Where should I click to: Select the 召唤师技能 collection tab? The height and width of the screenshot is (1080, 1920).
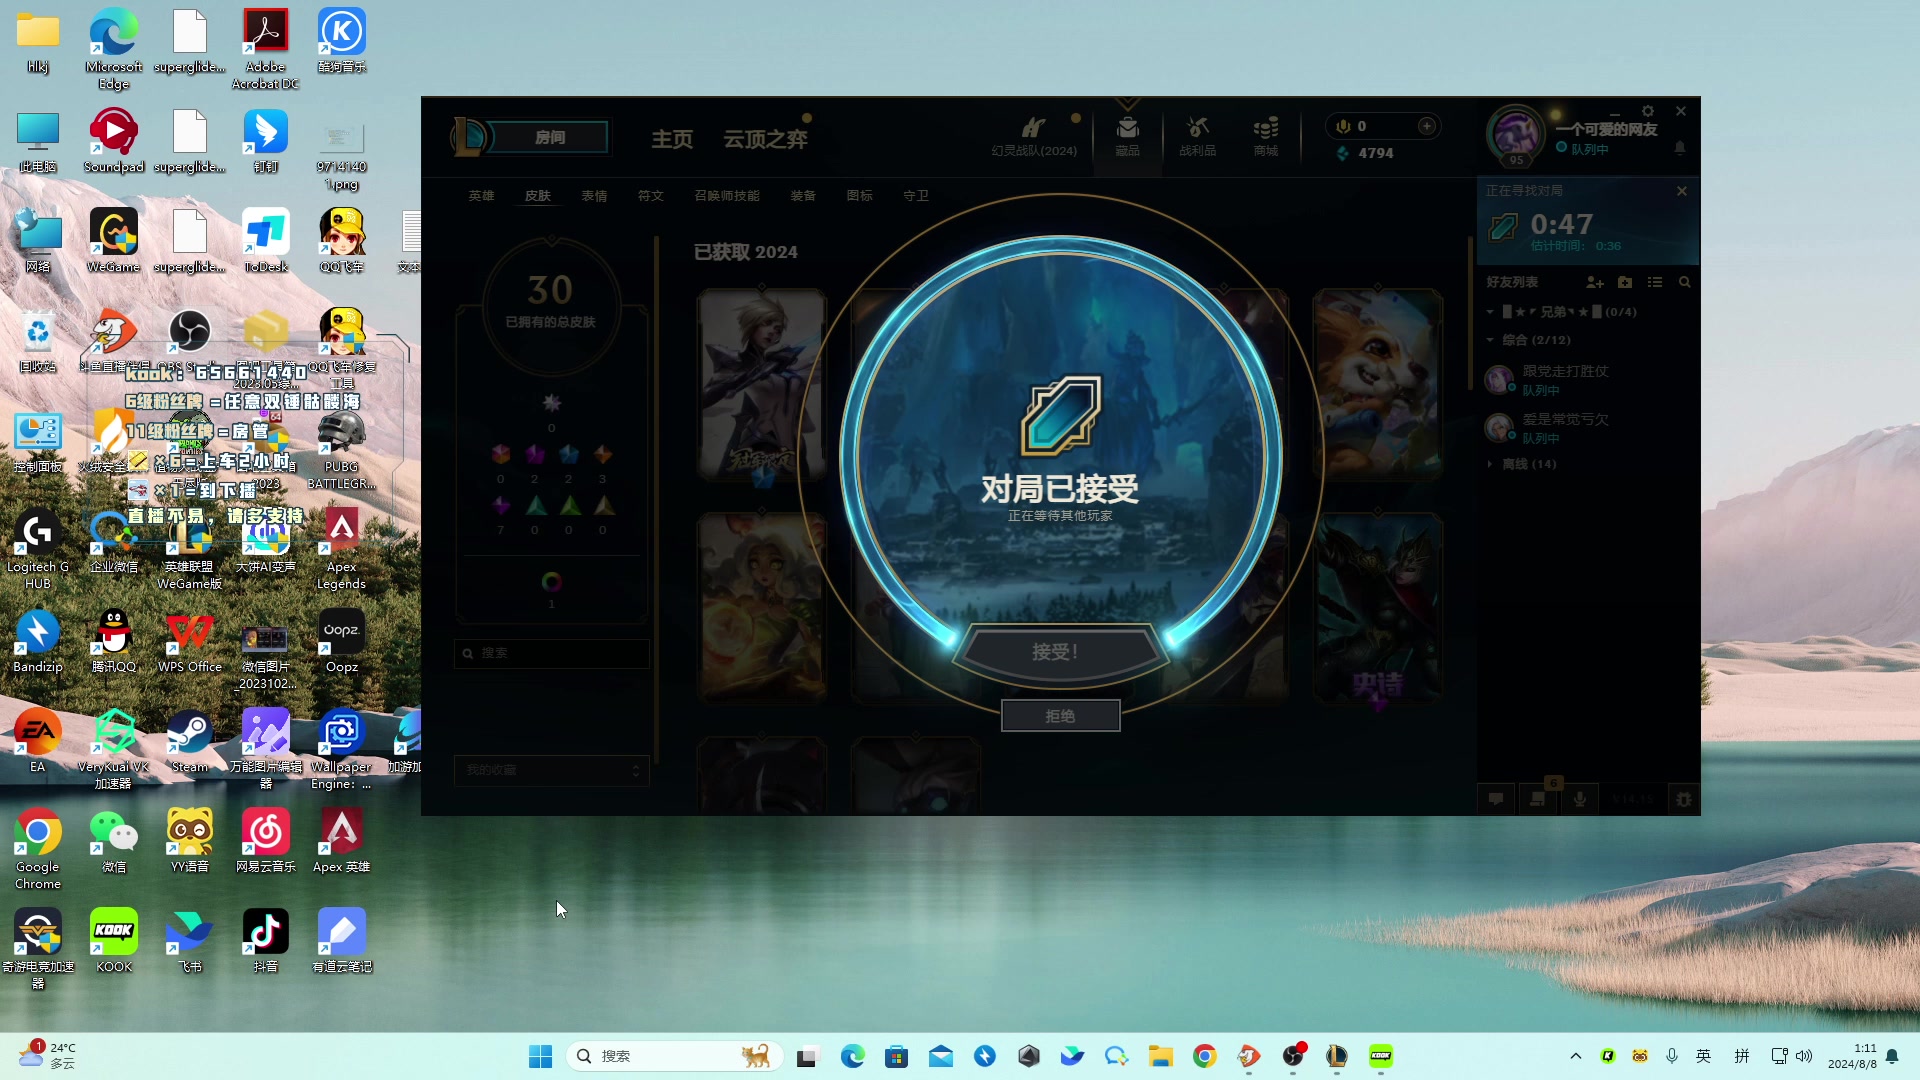[x=727, y=196]
